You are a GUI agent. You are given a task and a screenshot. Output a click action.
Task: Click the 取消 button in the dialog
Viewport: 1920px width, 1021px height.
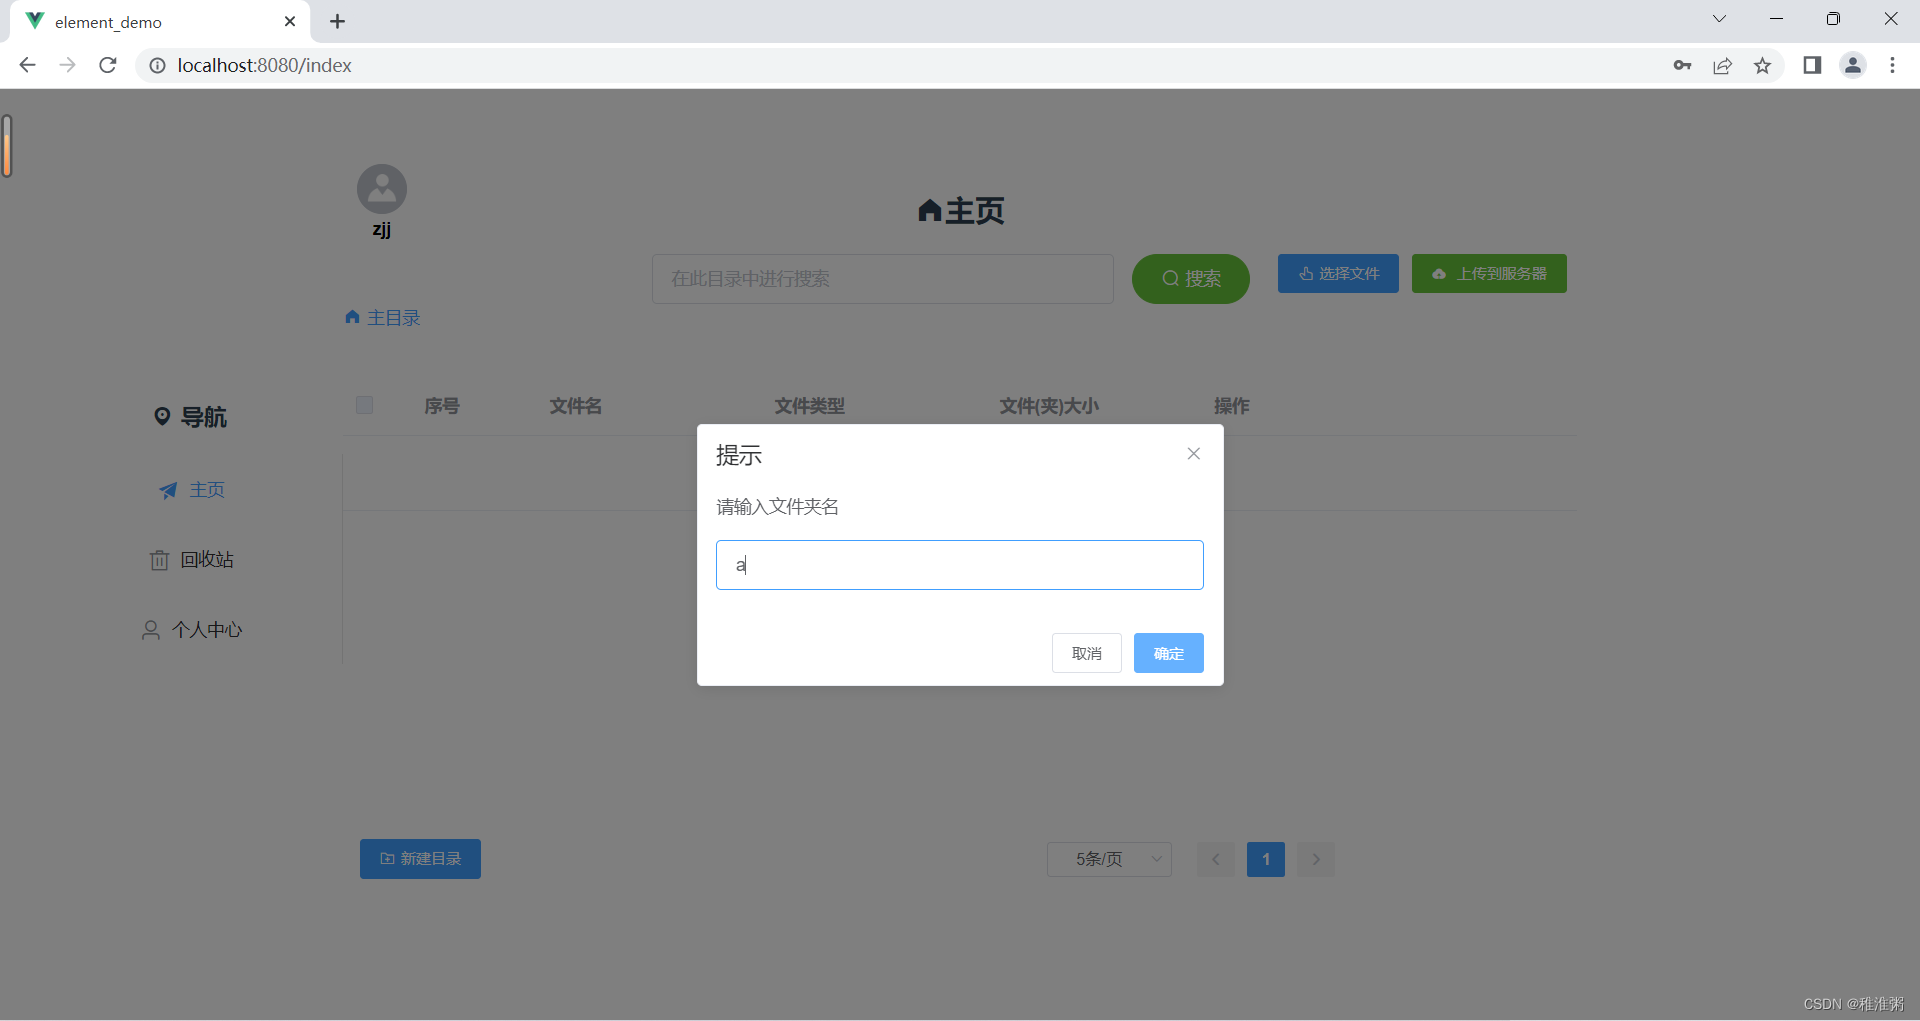[1086, 653]
